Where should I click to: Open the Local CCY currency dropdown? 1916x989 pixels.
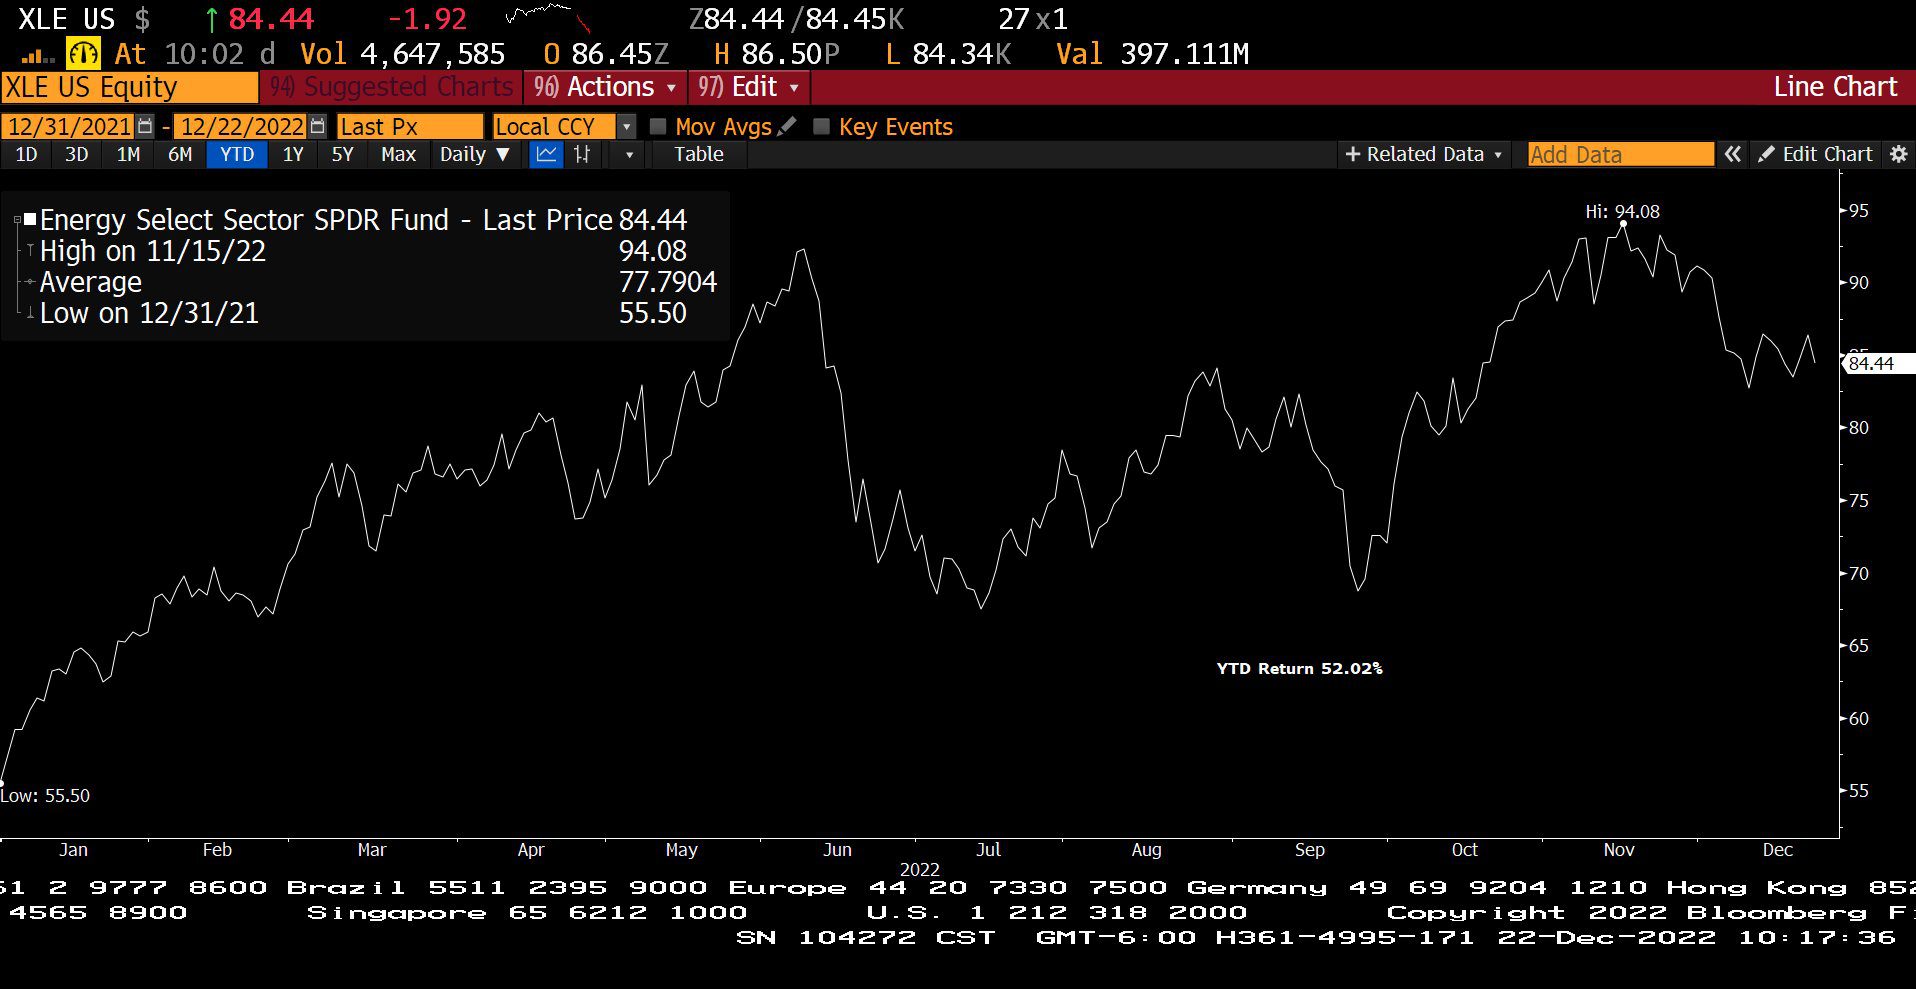[627, 127]
